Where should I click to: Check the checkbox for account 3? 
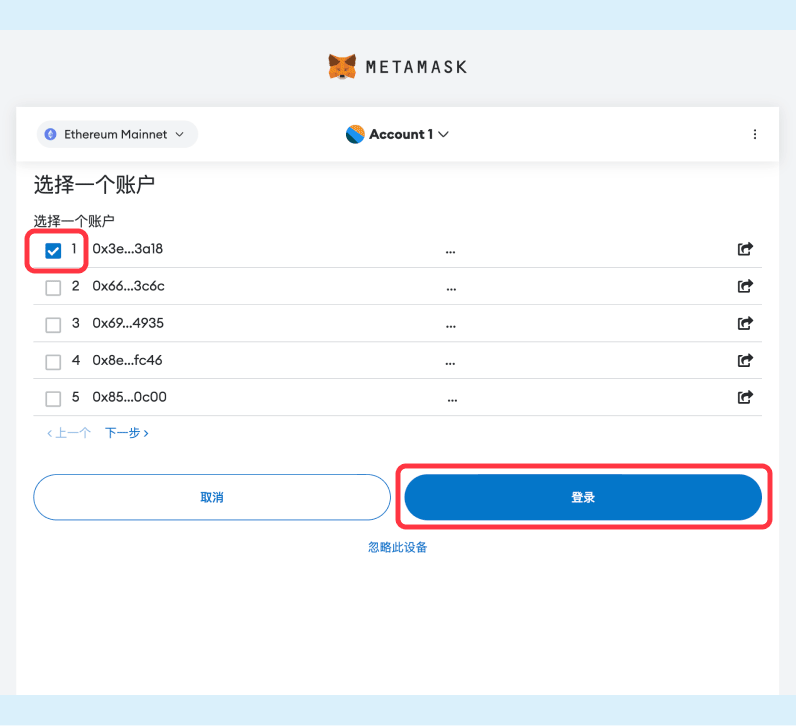54,325
